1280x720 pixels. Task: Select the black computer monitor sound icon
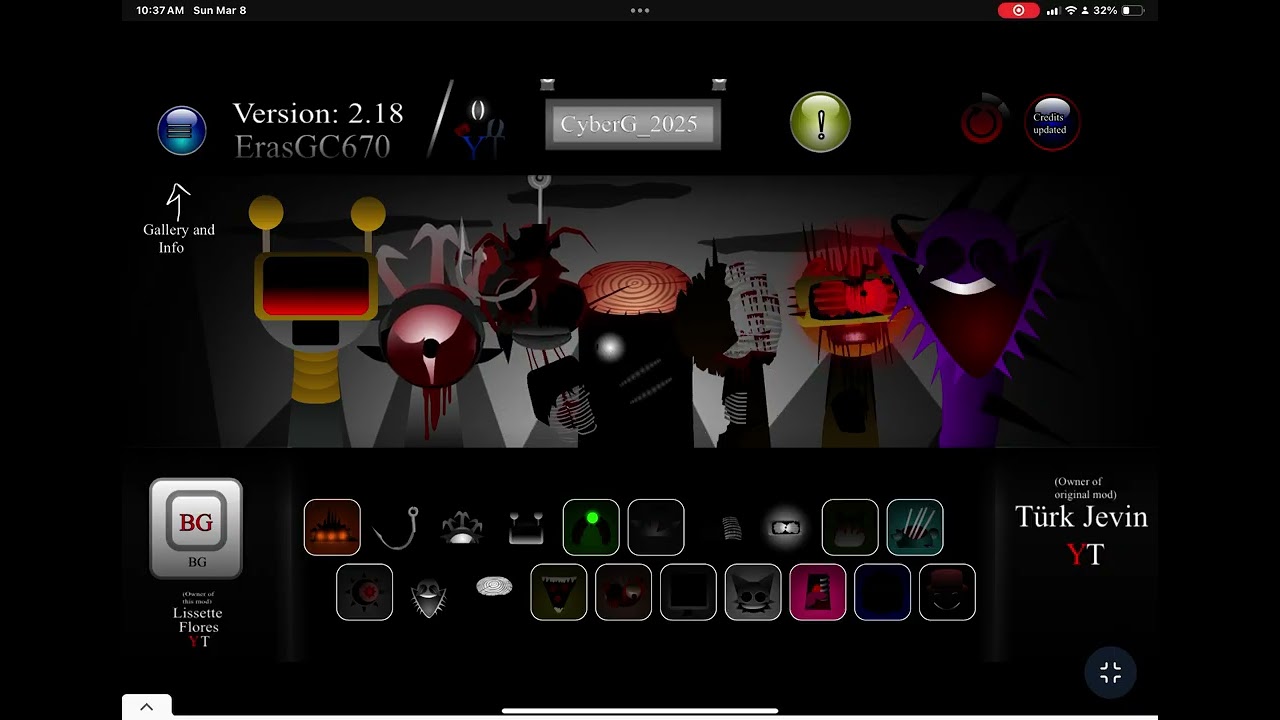[688, 592]
